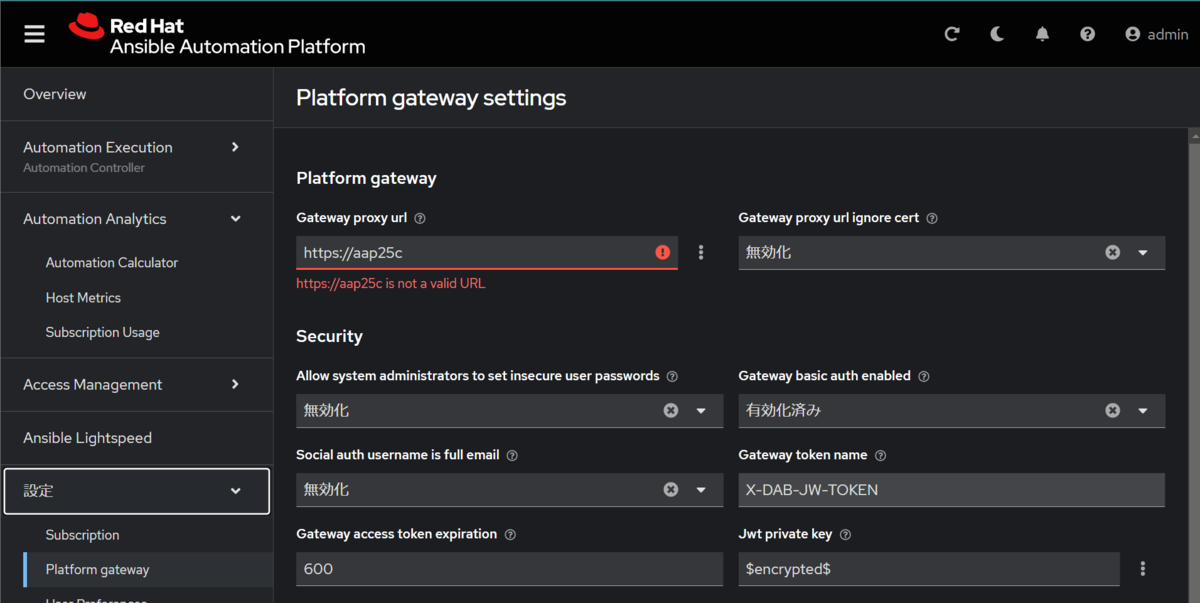Open Subscription under 設定

83,535
